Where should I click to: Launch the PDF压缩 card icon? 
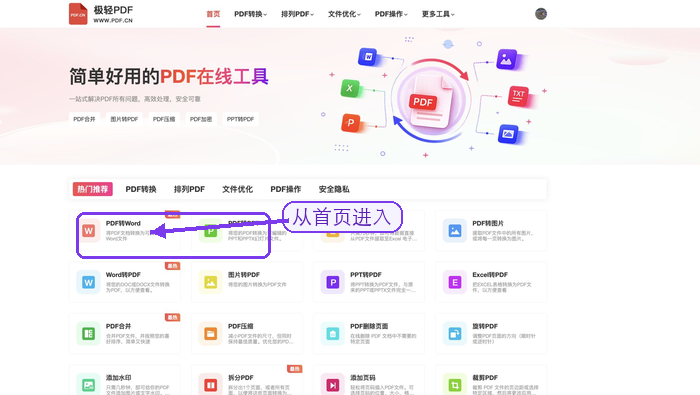click(x=210, y=333)
